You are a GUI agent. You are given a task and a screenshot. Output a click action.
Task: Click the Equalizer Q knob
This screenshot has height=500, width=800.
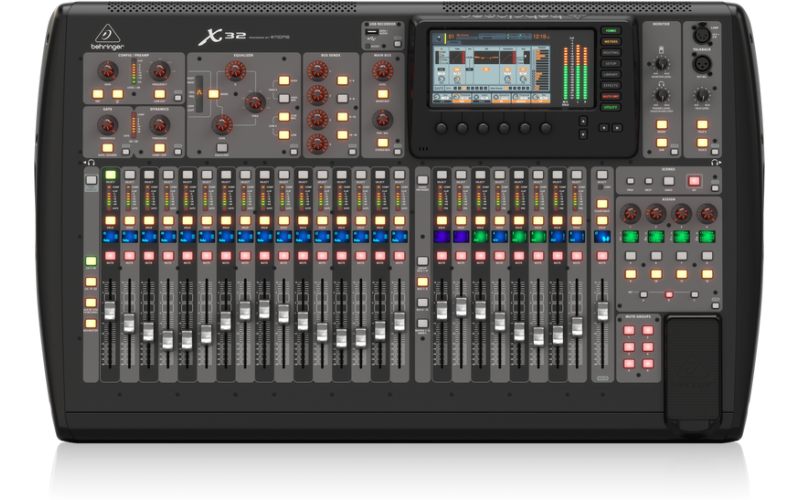pos(235,70)
